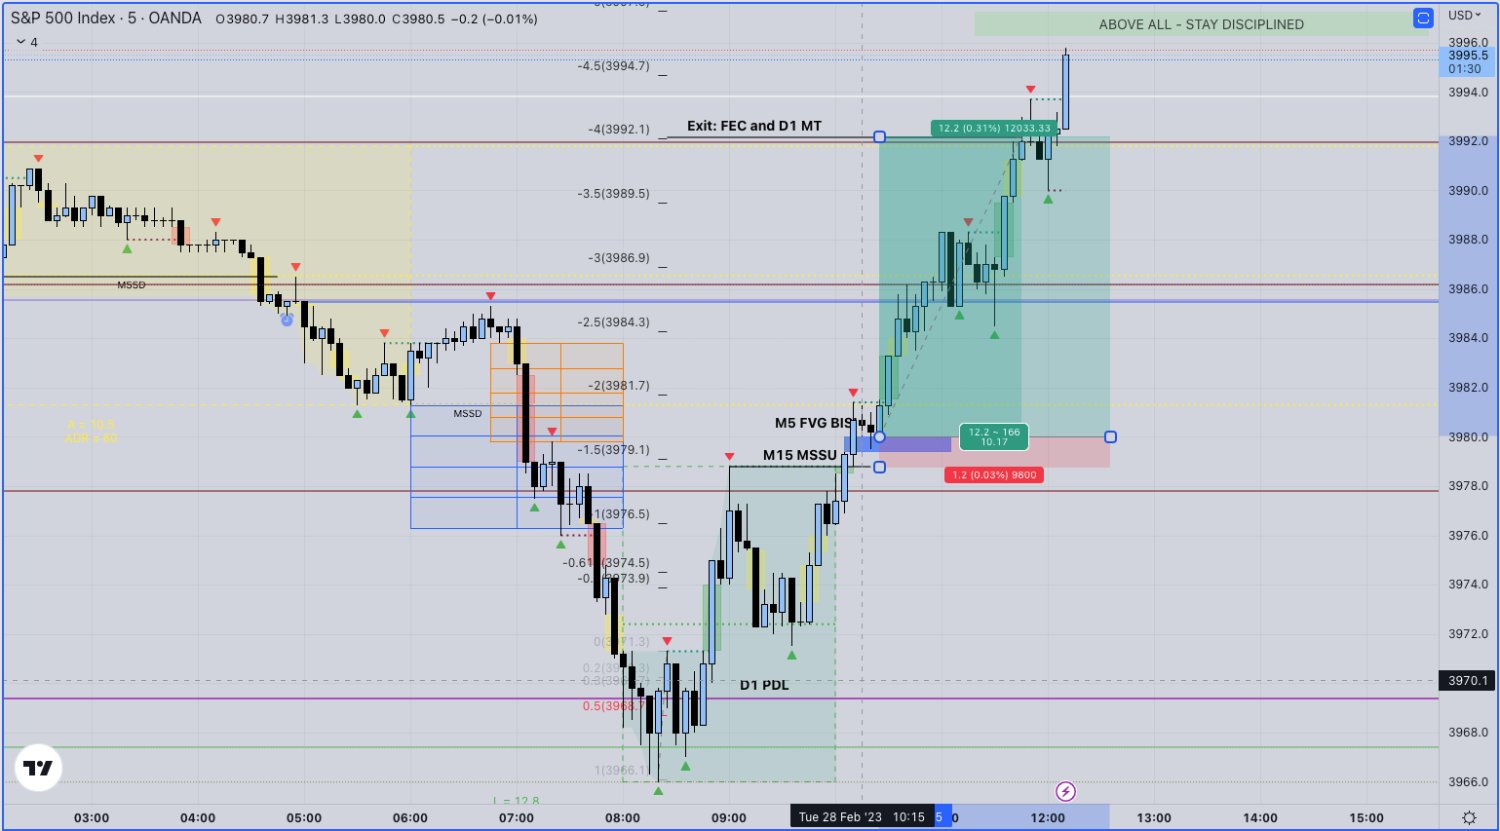Click the 08:00 time axis label
1500x831 pixels.
(x=622, y=817)
